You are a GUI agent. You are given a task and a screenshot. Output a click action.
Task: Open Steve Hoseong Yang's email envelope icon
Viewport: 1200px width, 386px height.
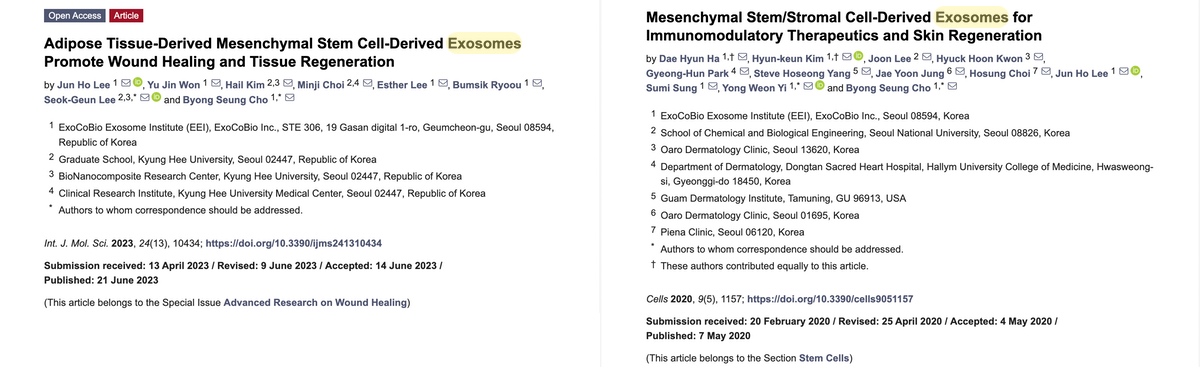(865, 73)
